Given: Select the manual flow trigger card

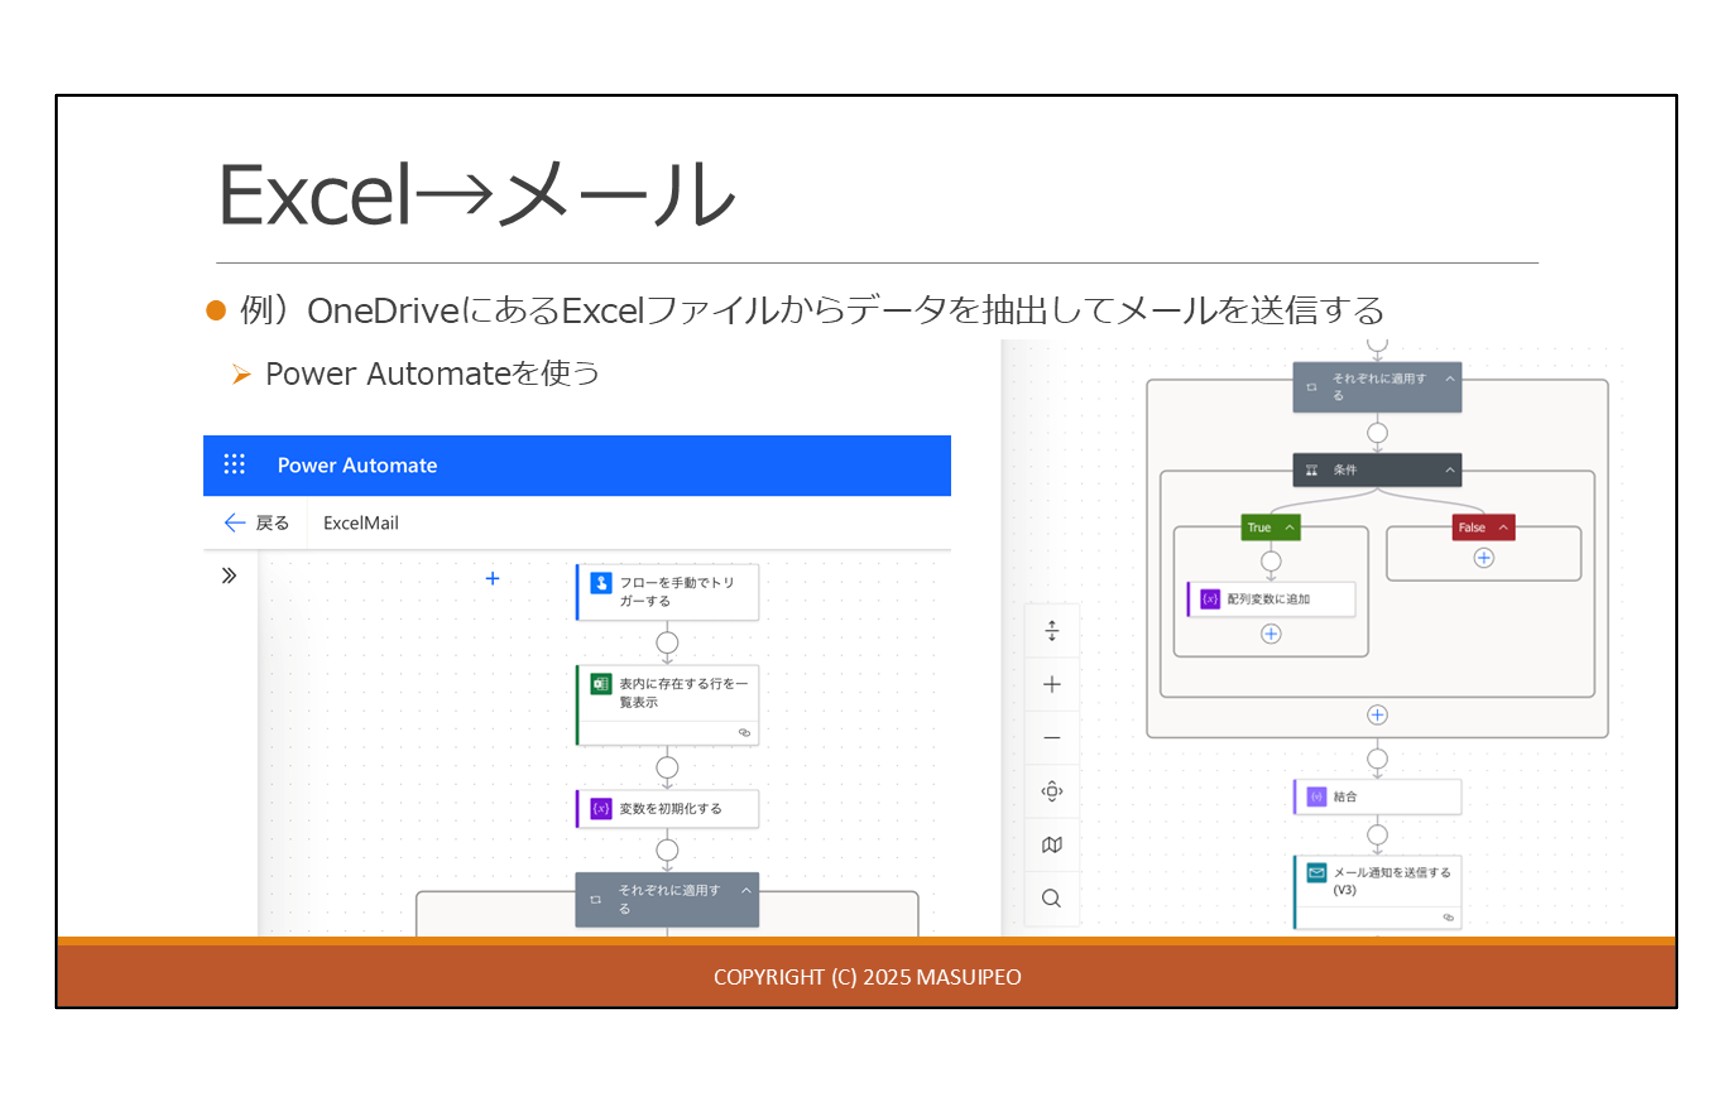Looking at the screenshot, I should pos(667,592).
